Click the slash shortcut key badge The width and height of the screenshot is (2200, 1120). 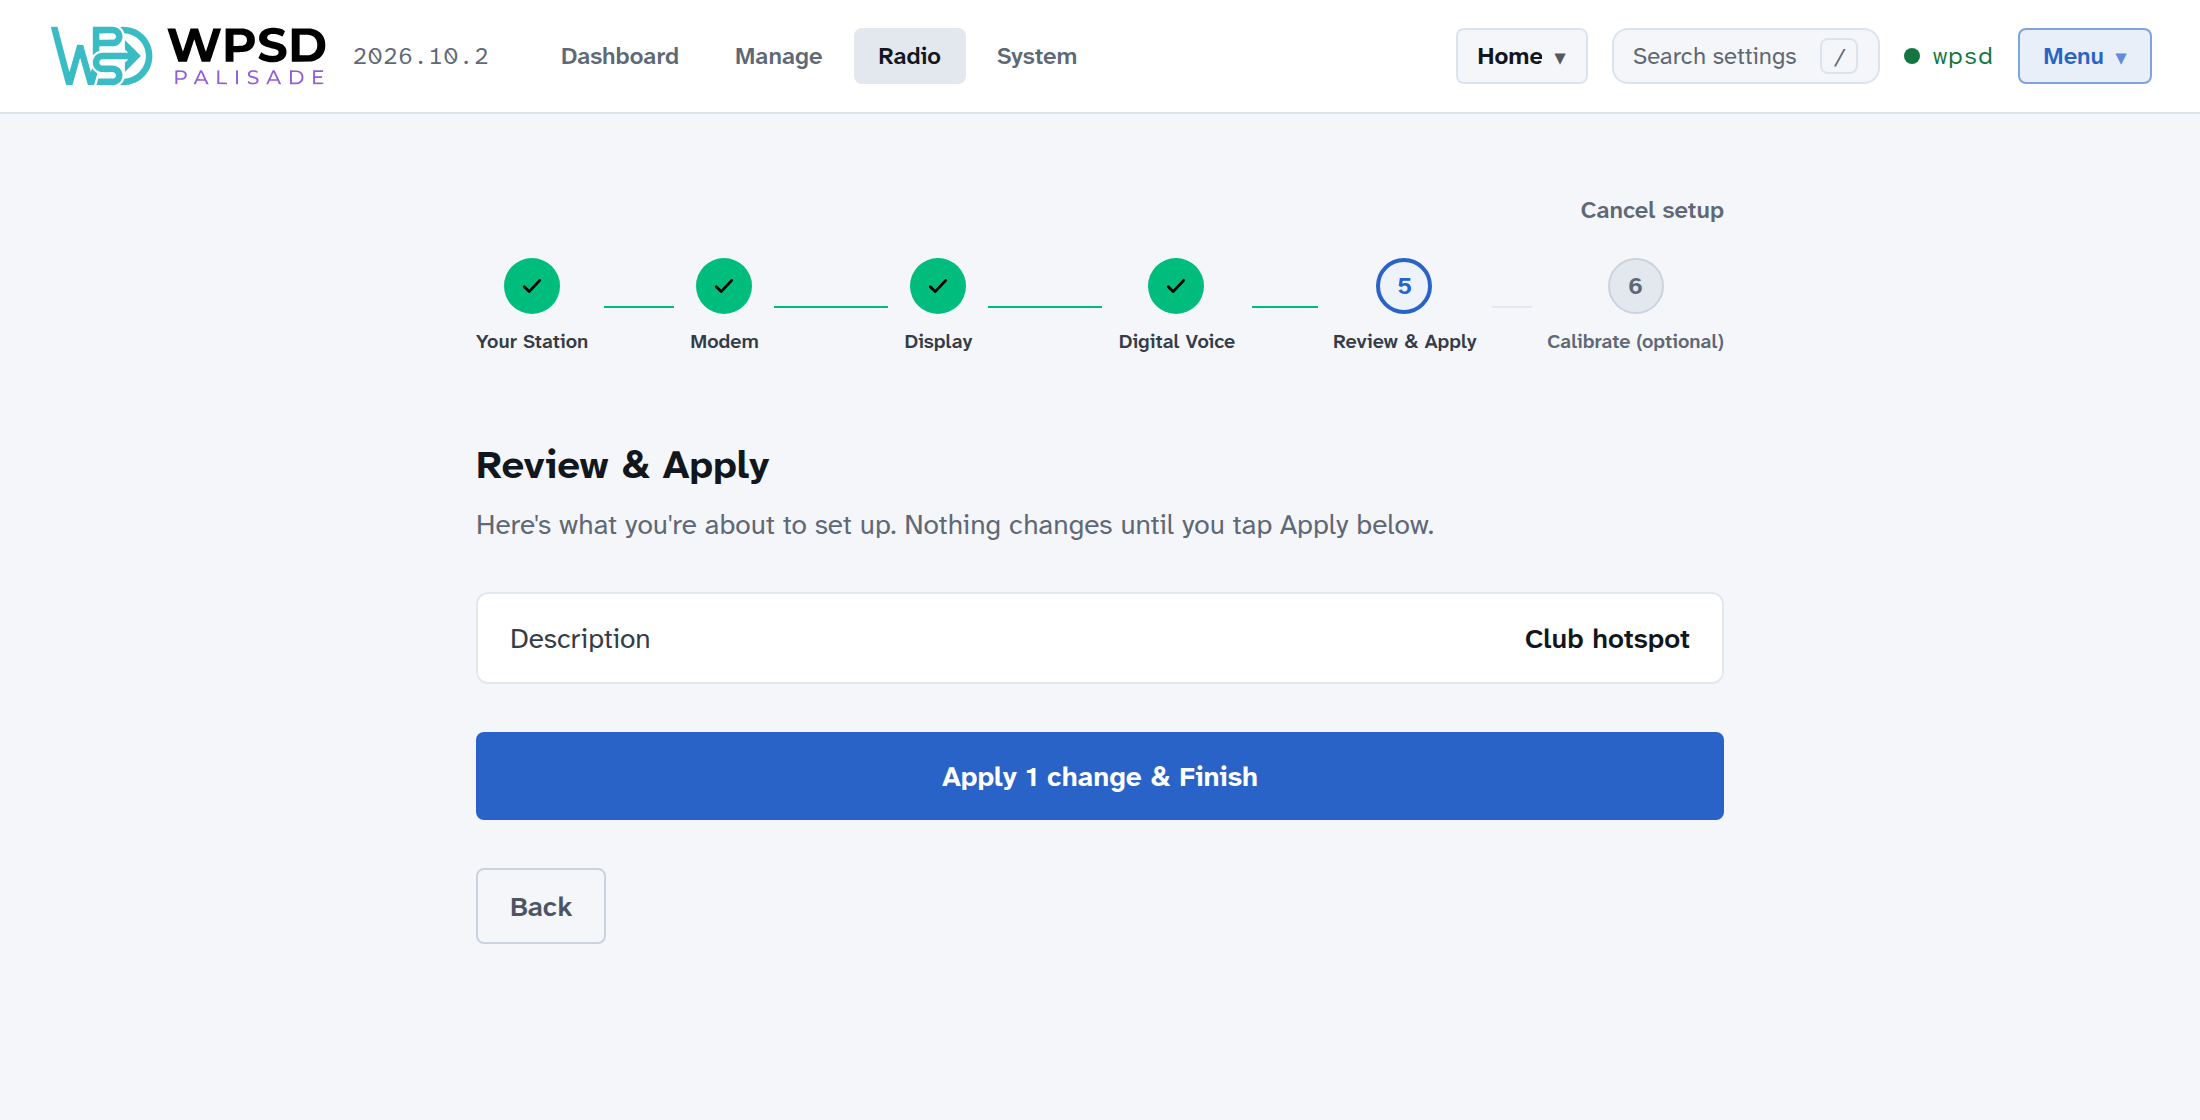1839,56
